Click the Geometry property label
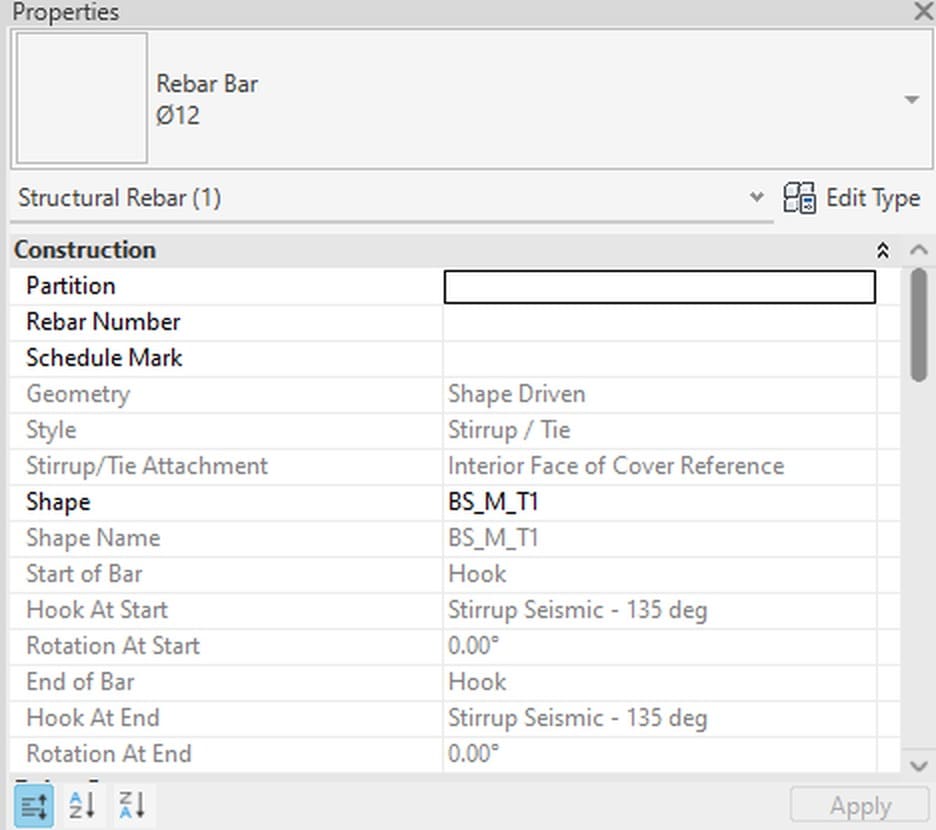The width and height of the screenshot is (936, 830). click(78, 394)
